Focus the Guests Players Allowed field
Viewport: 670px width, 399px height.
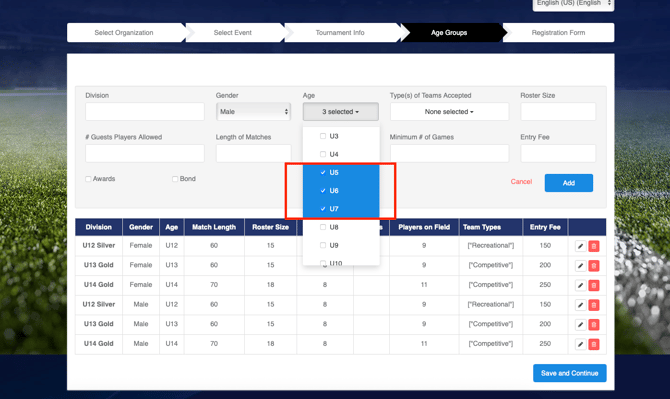(145, 153)
